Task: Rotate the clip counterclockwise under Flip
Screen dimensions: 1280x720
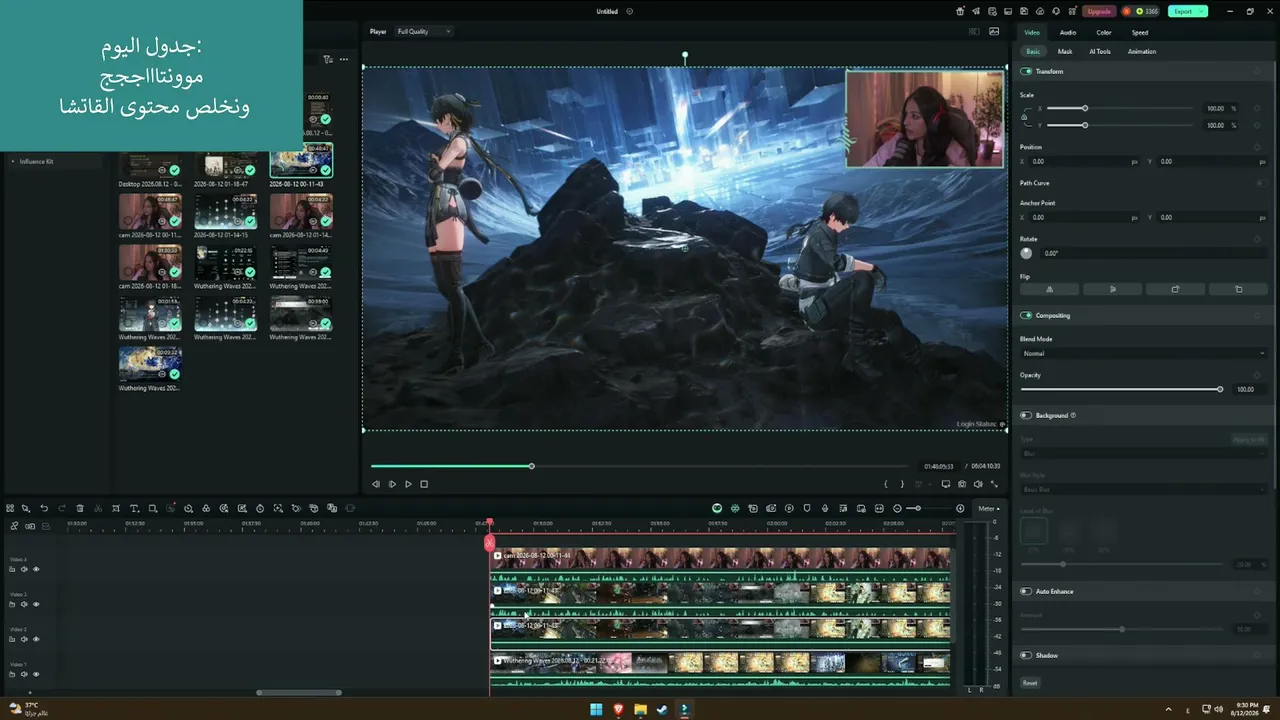Action: point(1239,289)
